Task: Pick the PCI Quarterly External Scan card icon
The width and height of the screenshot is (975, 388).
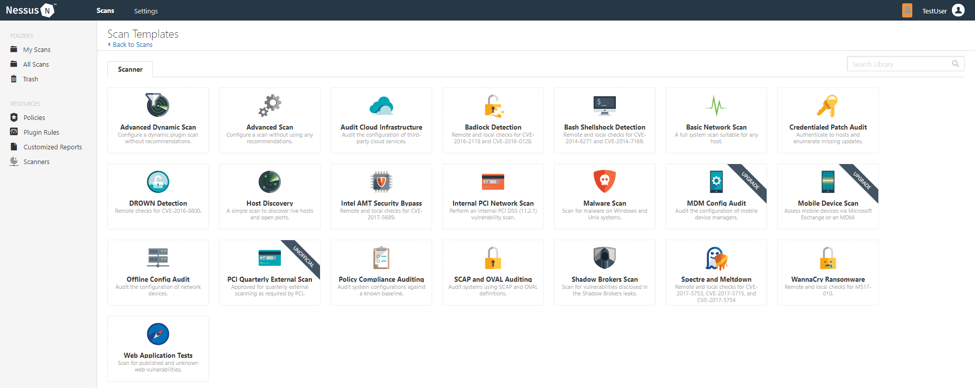Action: pos(270,257)
